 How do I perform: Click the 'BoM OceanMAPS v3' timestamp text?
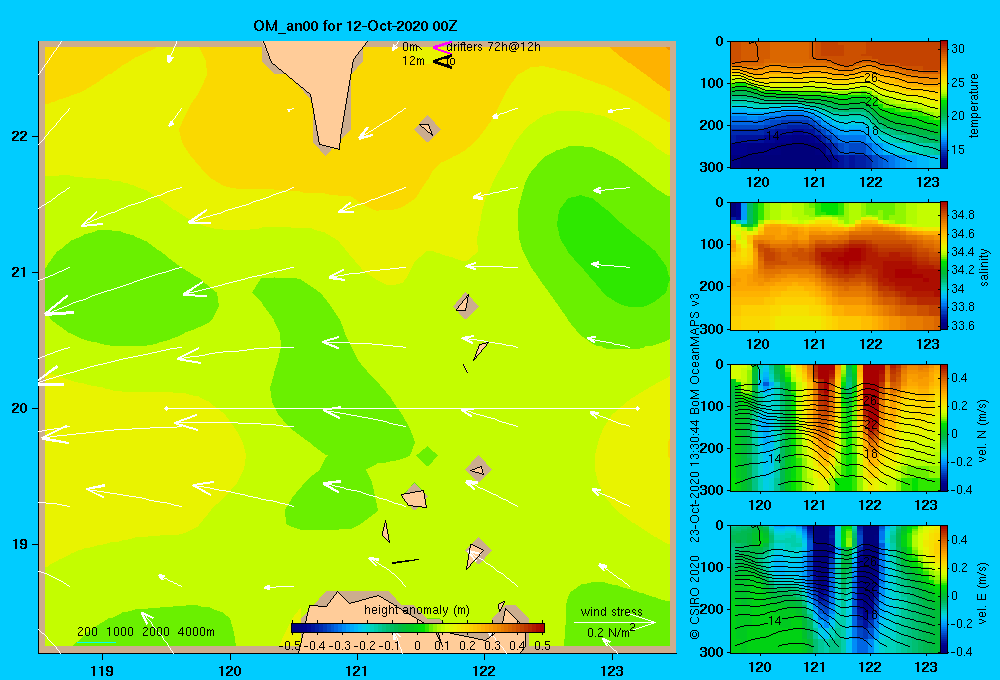pos(695,354)
